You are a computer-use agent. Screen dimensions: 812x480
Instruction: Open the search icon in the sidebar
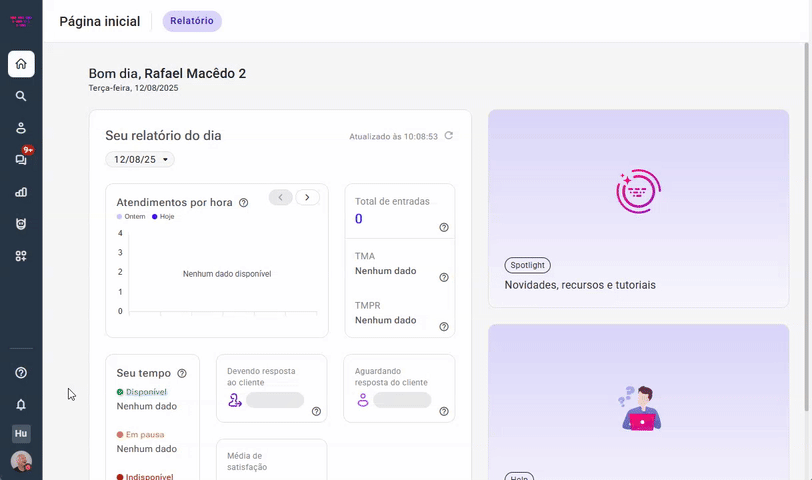pos(21,96)
